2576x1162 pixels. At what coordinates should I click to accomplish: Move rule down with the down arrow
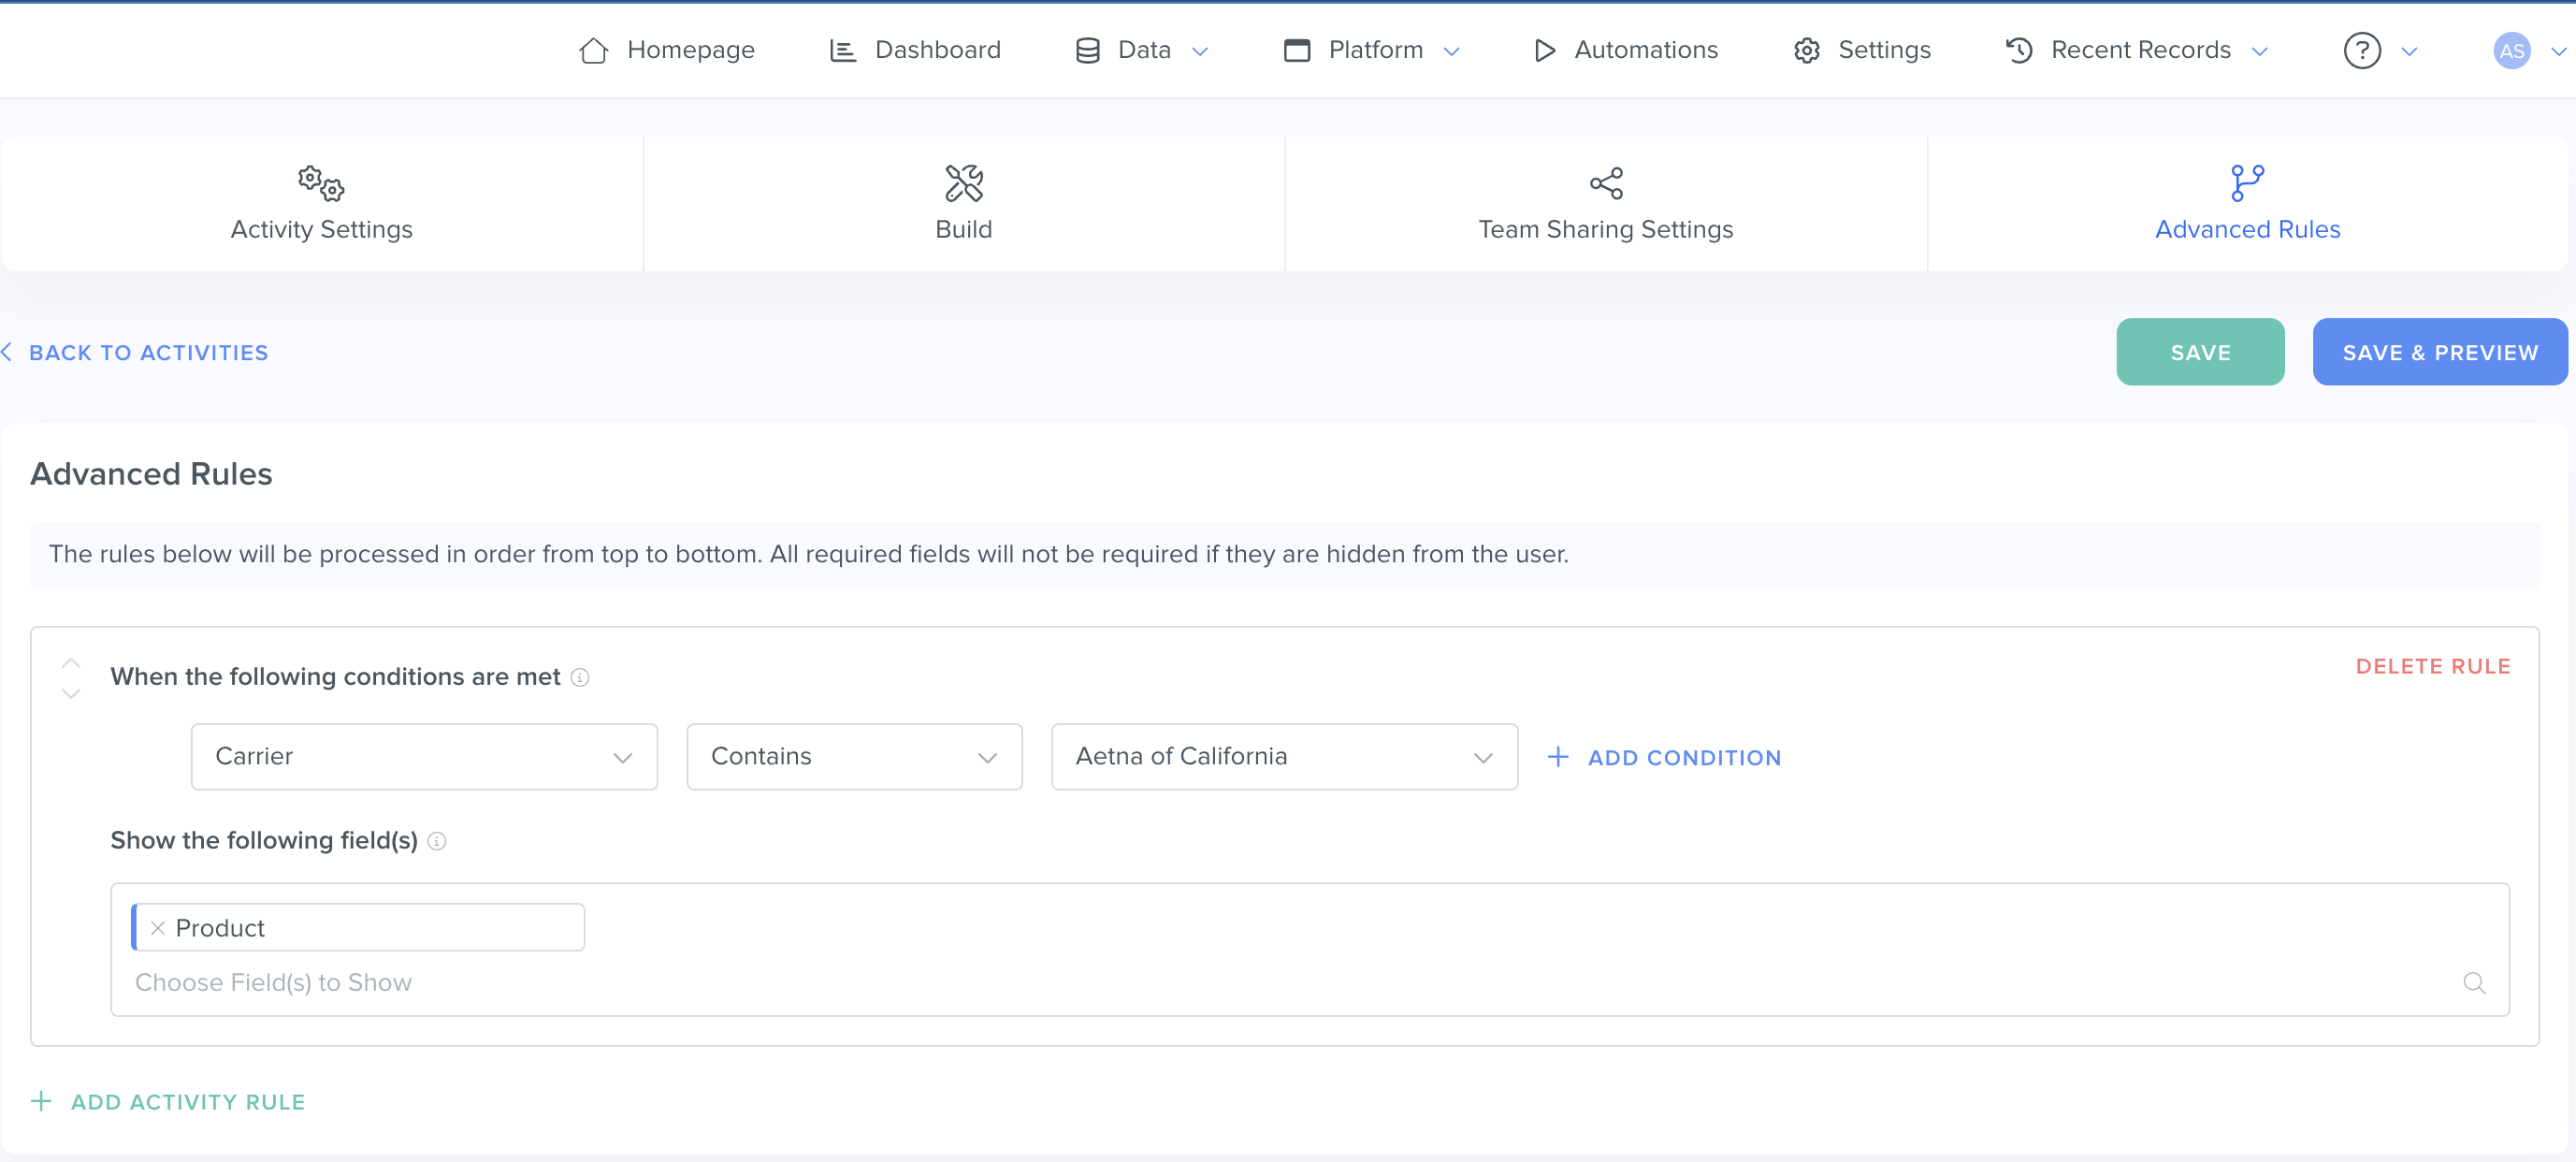tap(71, 693)
